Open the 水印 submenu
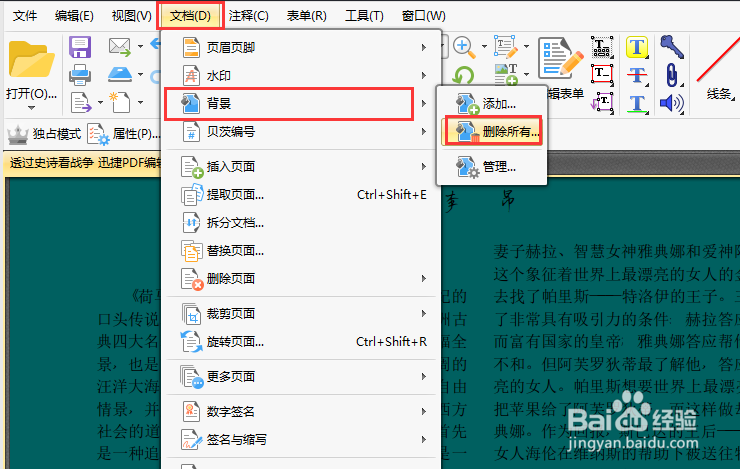Screen dimensions: 740x469 tap(301, 75)
